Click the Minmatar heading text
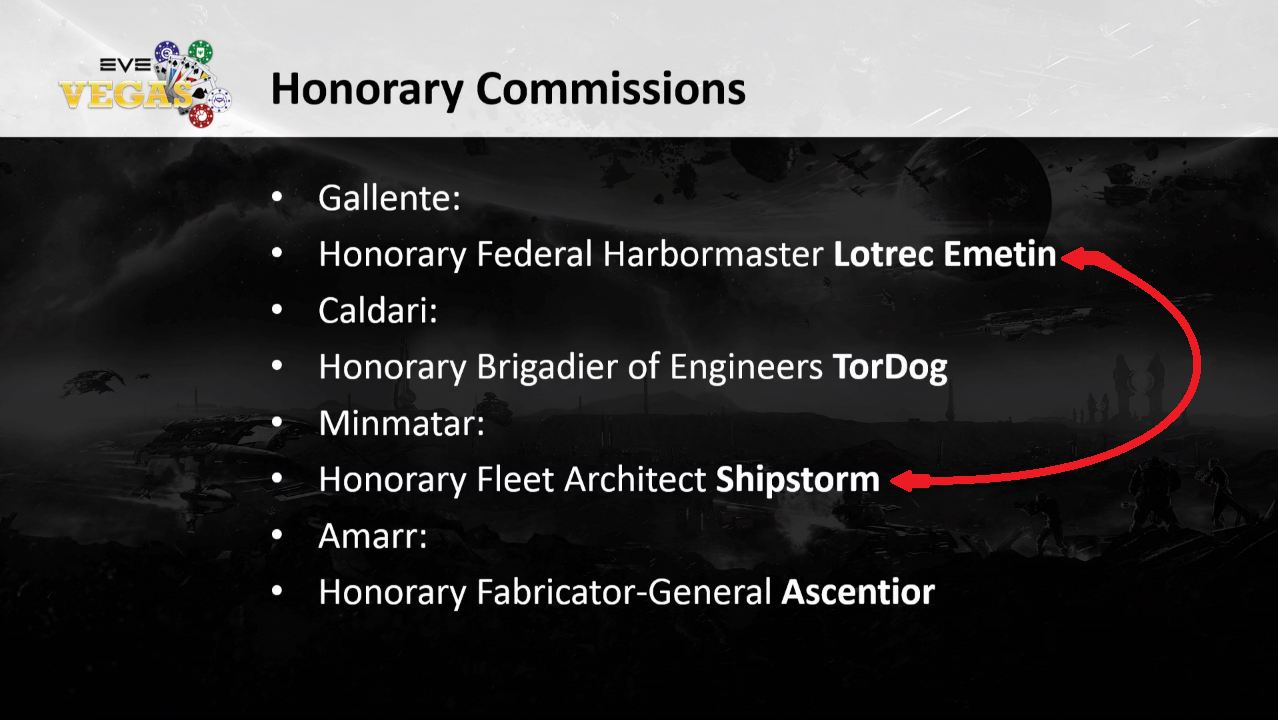This screenshot has height=720, width=1278. (401, 424)
